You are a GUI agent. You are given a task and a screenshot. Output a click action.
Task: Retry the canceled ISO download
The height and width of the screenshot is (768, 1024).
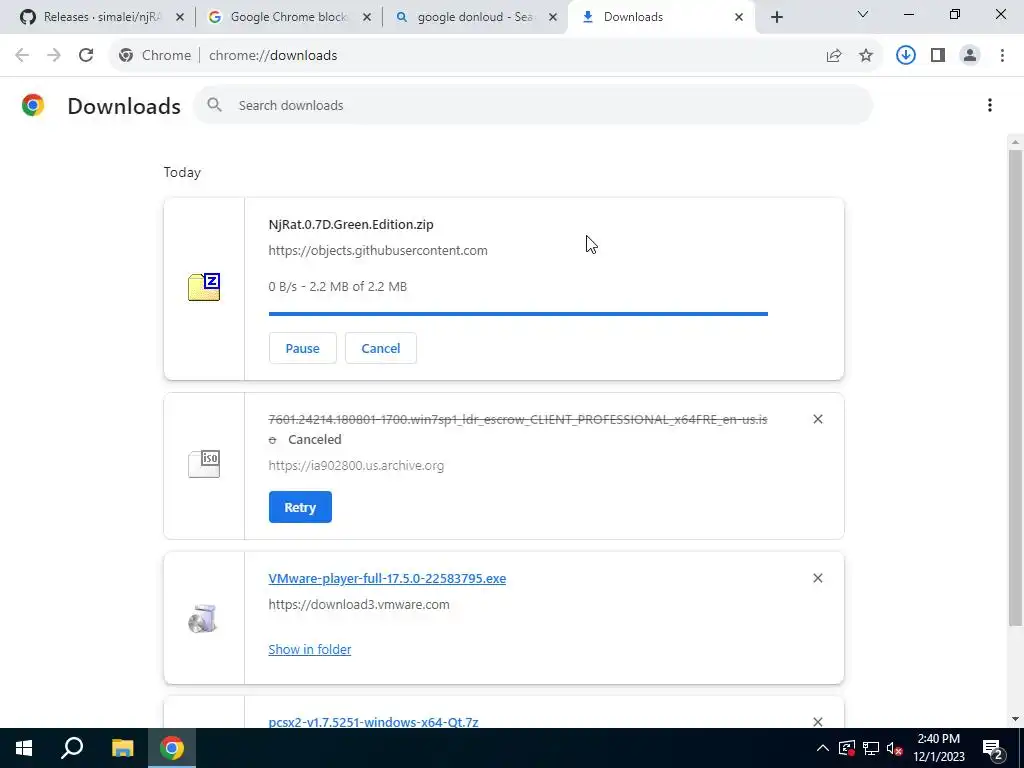click(x=300, y=507)
